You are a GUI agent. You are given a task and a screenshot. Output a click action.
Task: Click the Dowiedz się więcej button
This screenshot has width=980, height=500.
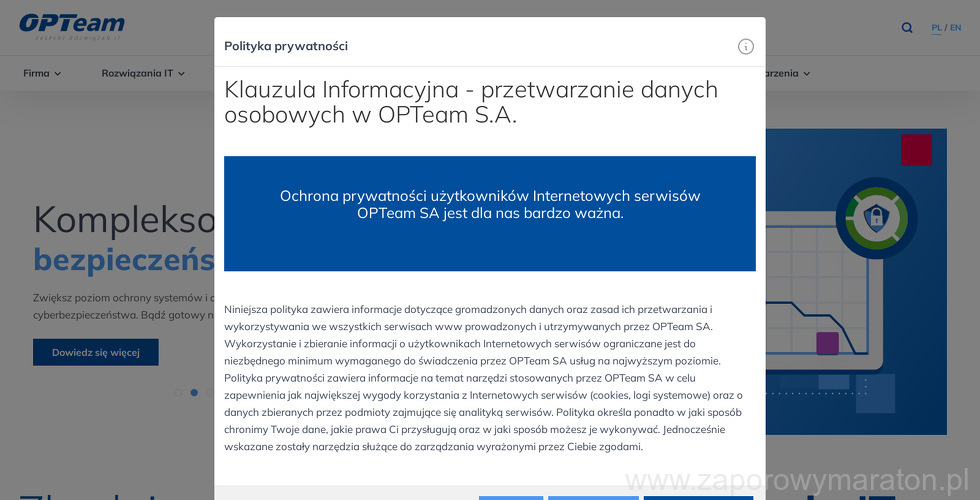96,352
